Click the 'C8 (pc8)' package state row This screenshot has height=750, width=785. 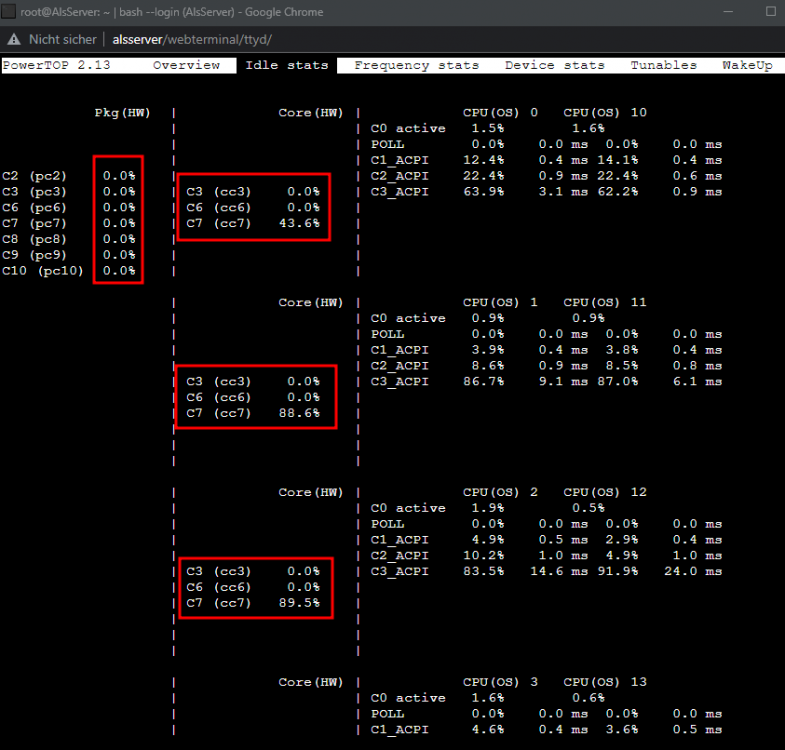(69, 239)
